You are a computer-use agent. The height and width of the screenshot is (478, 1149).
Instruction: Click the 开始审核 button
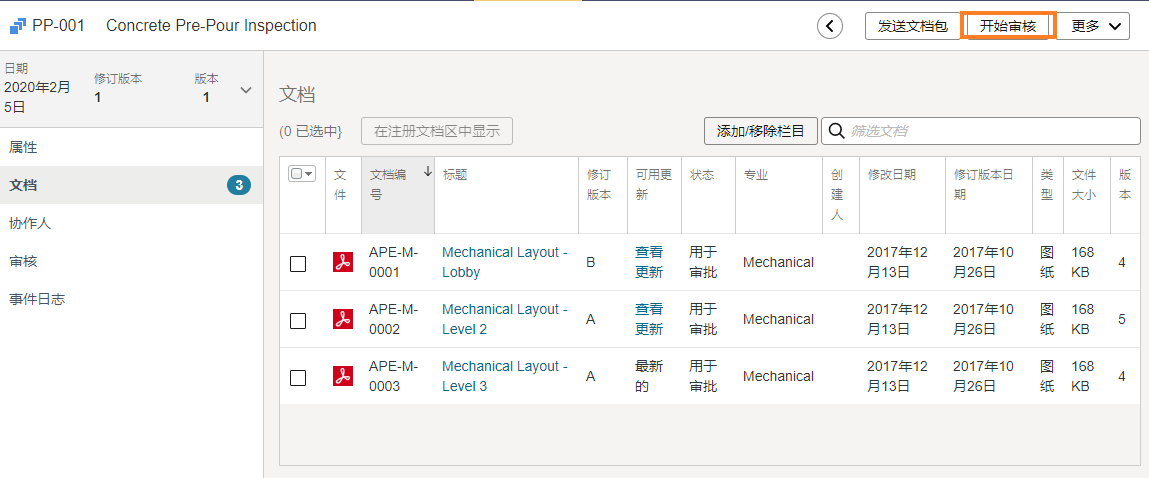point(1008,26)
